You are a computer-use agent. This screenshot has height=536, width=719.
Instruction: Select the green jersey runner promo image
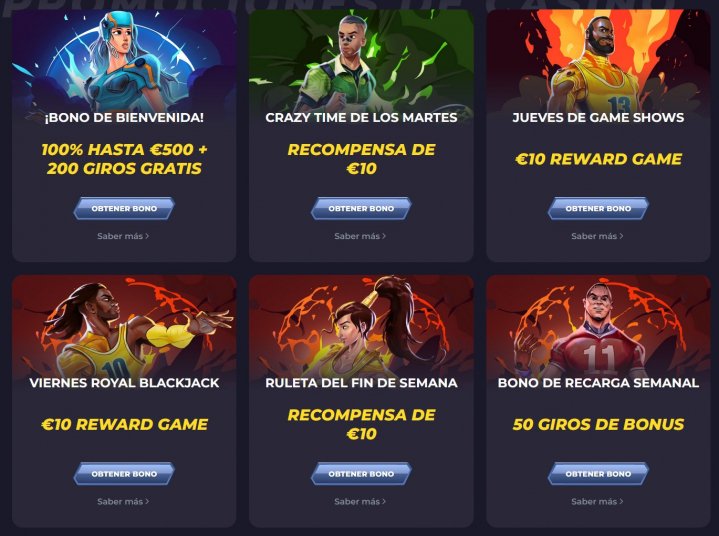(361, 60)
